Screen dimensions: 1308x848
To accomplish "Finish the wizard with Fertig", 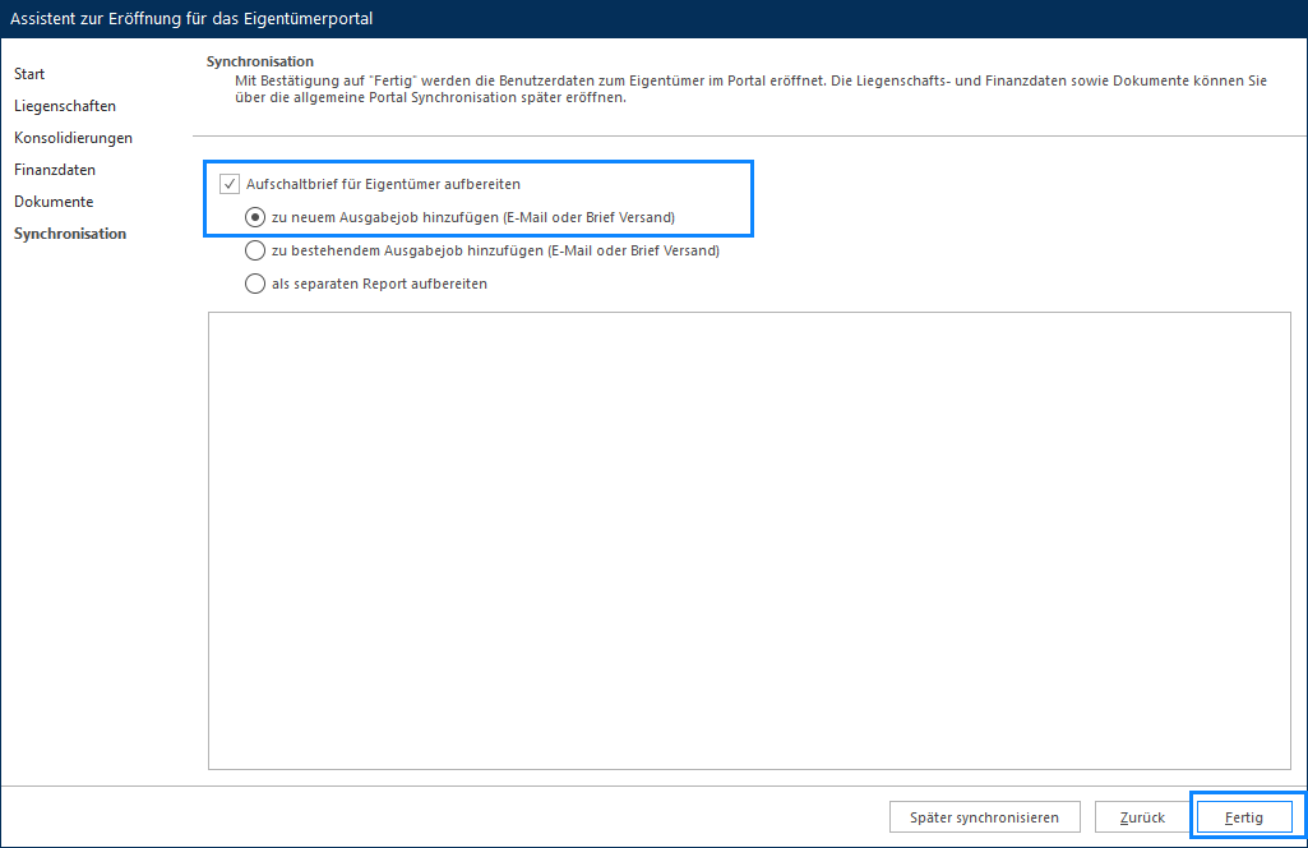I will pos(1245,817).
